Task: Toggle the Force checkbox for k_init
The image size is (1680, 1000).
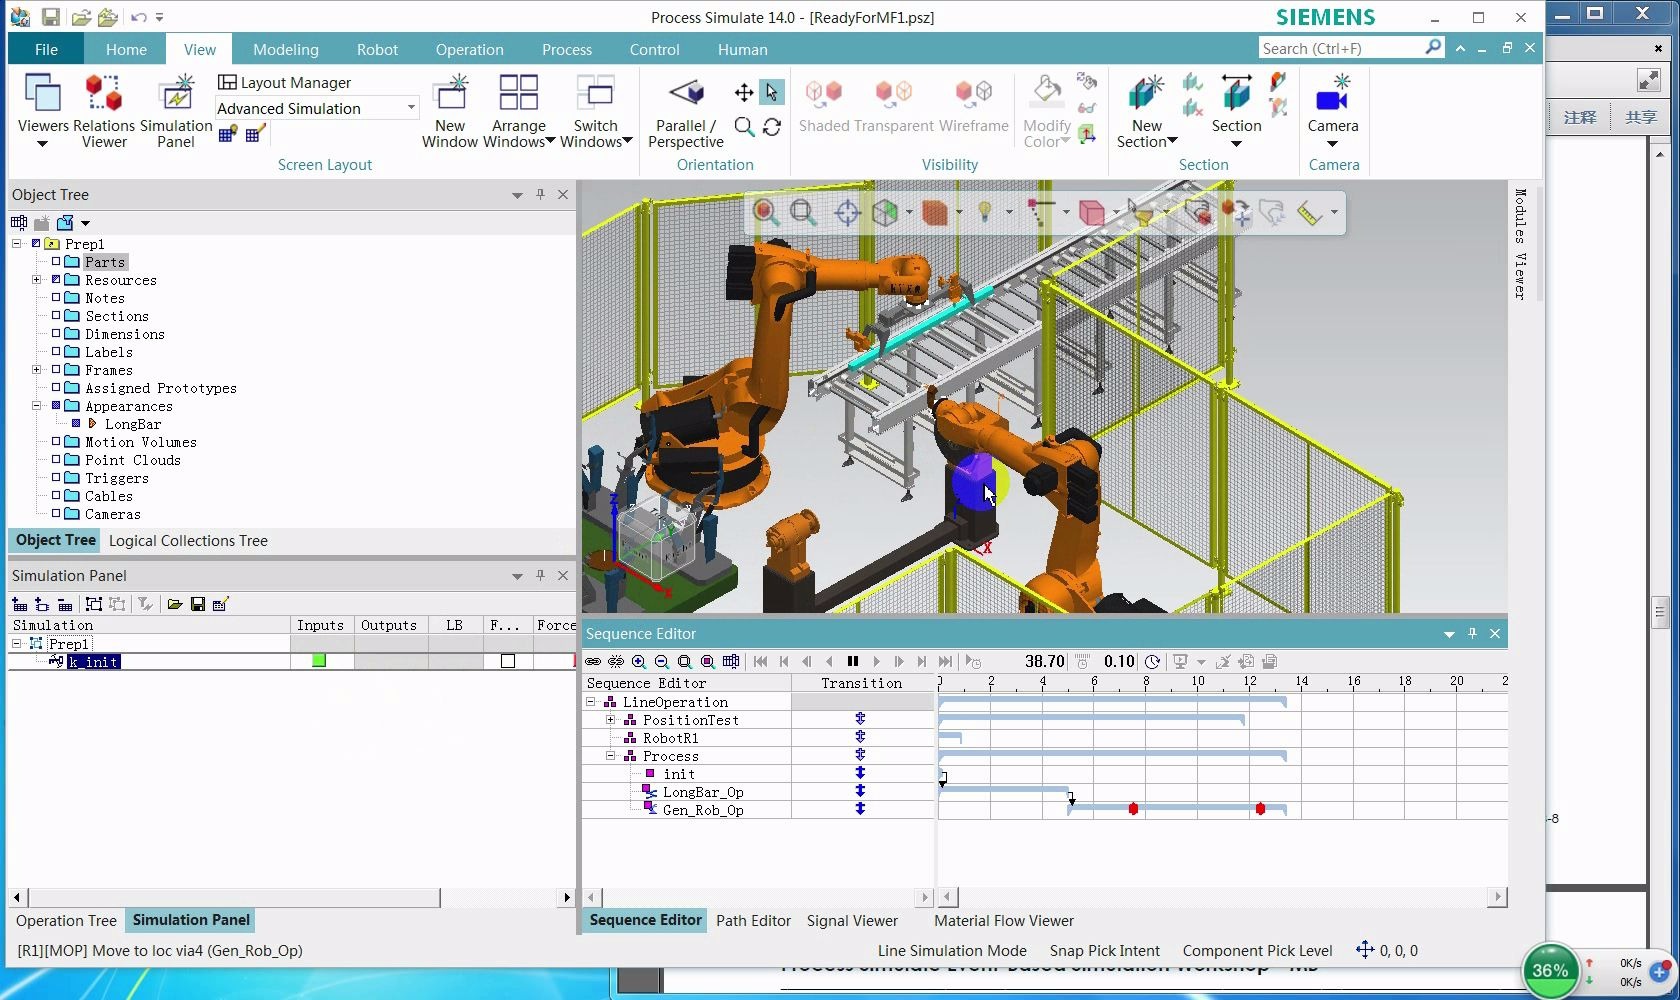Action: [508, 661]
